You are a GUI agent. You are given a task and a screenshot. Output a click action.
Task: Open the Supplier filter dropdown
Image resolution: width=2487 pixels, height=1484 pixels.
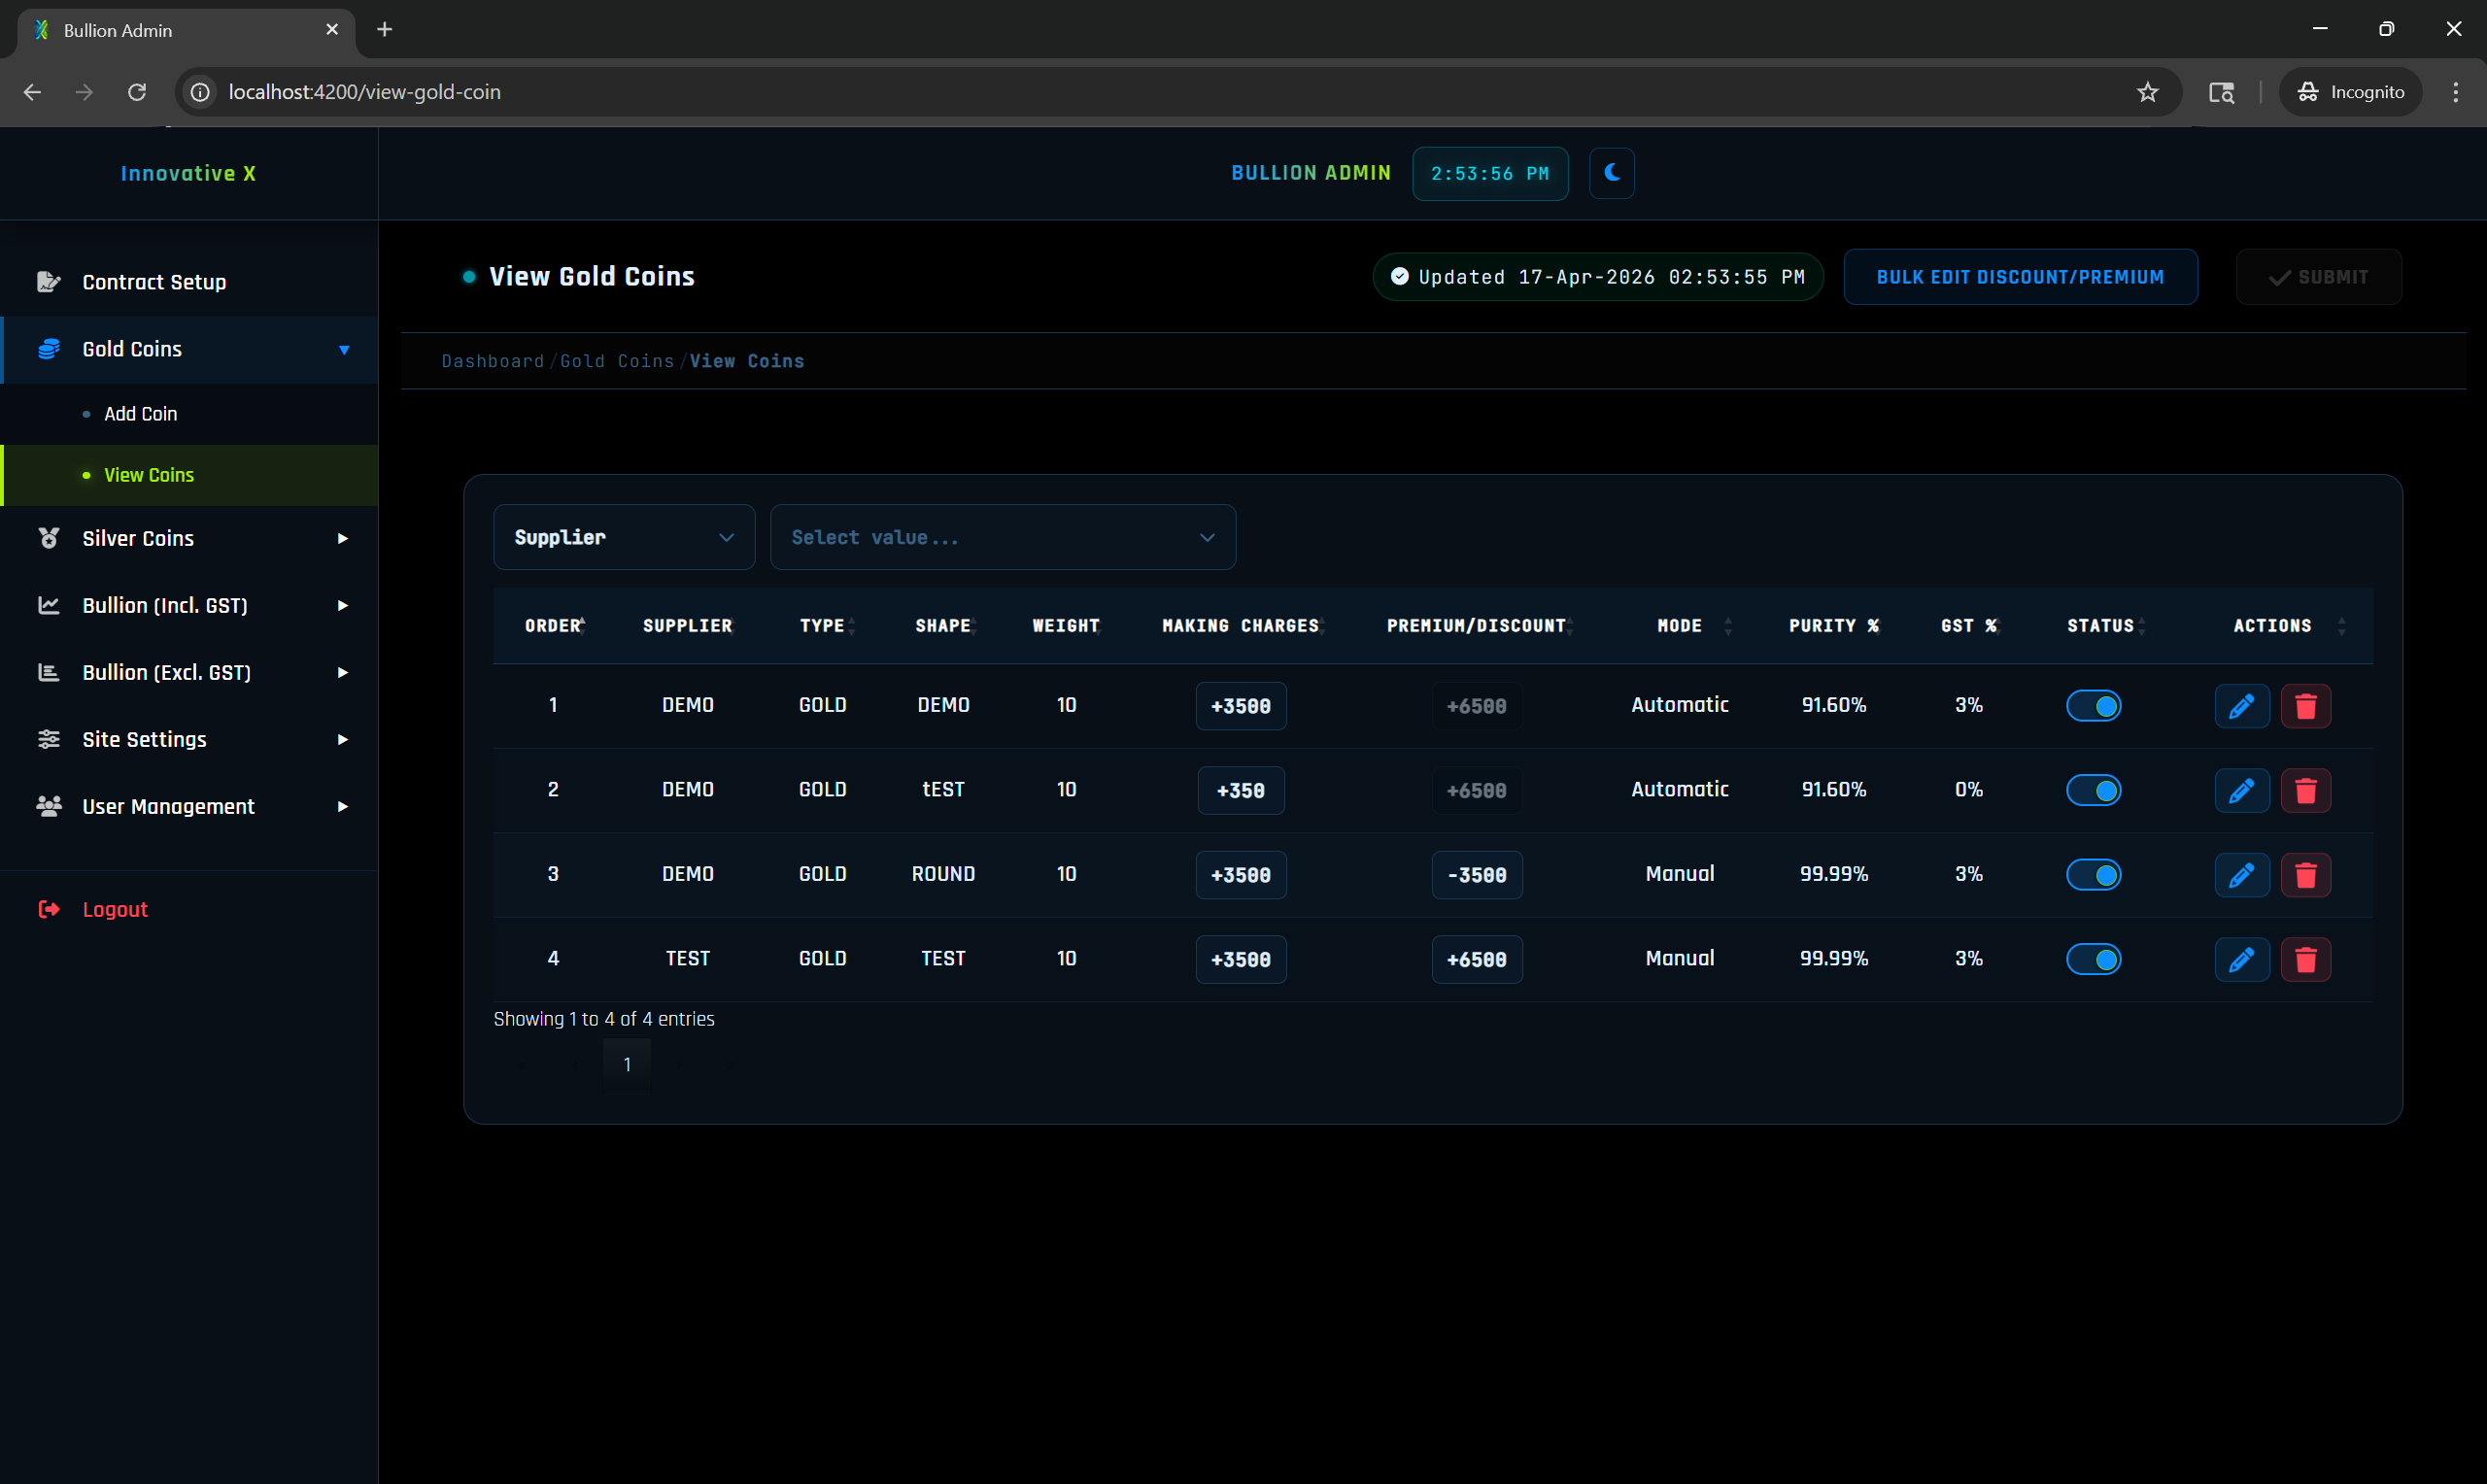coord(624,537)
